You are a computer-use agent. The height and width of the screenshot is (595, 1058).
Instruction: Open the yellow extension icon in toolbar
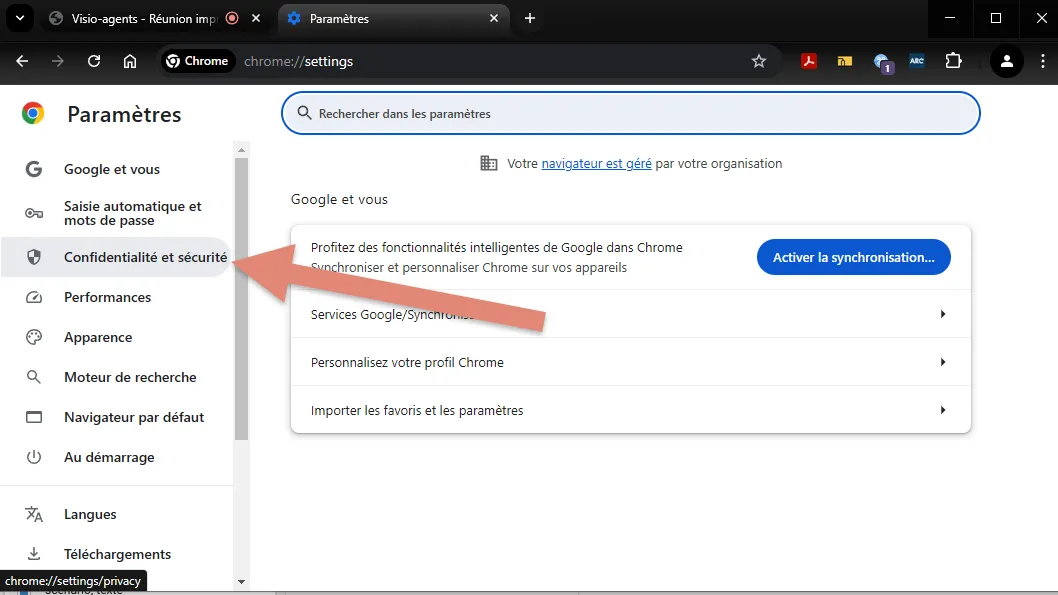pos(845,61)
